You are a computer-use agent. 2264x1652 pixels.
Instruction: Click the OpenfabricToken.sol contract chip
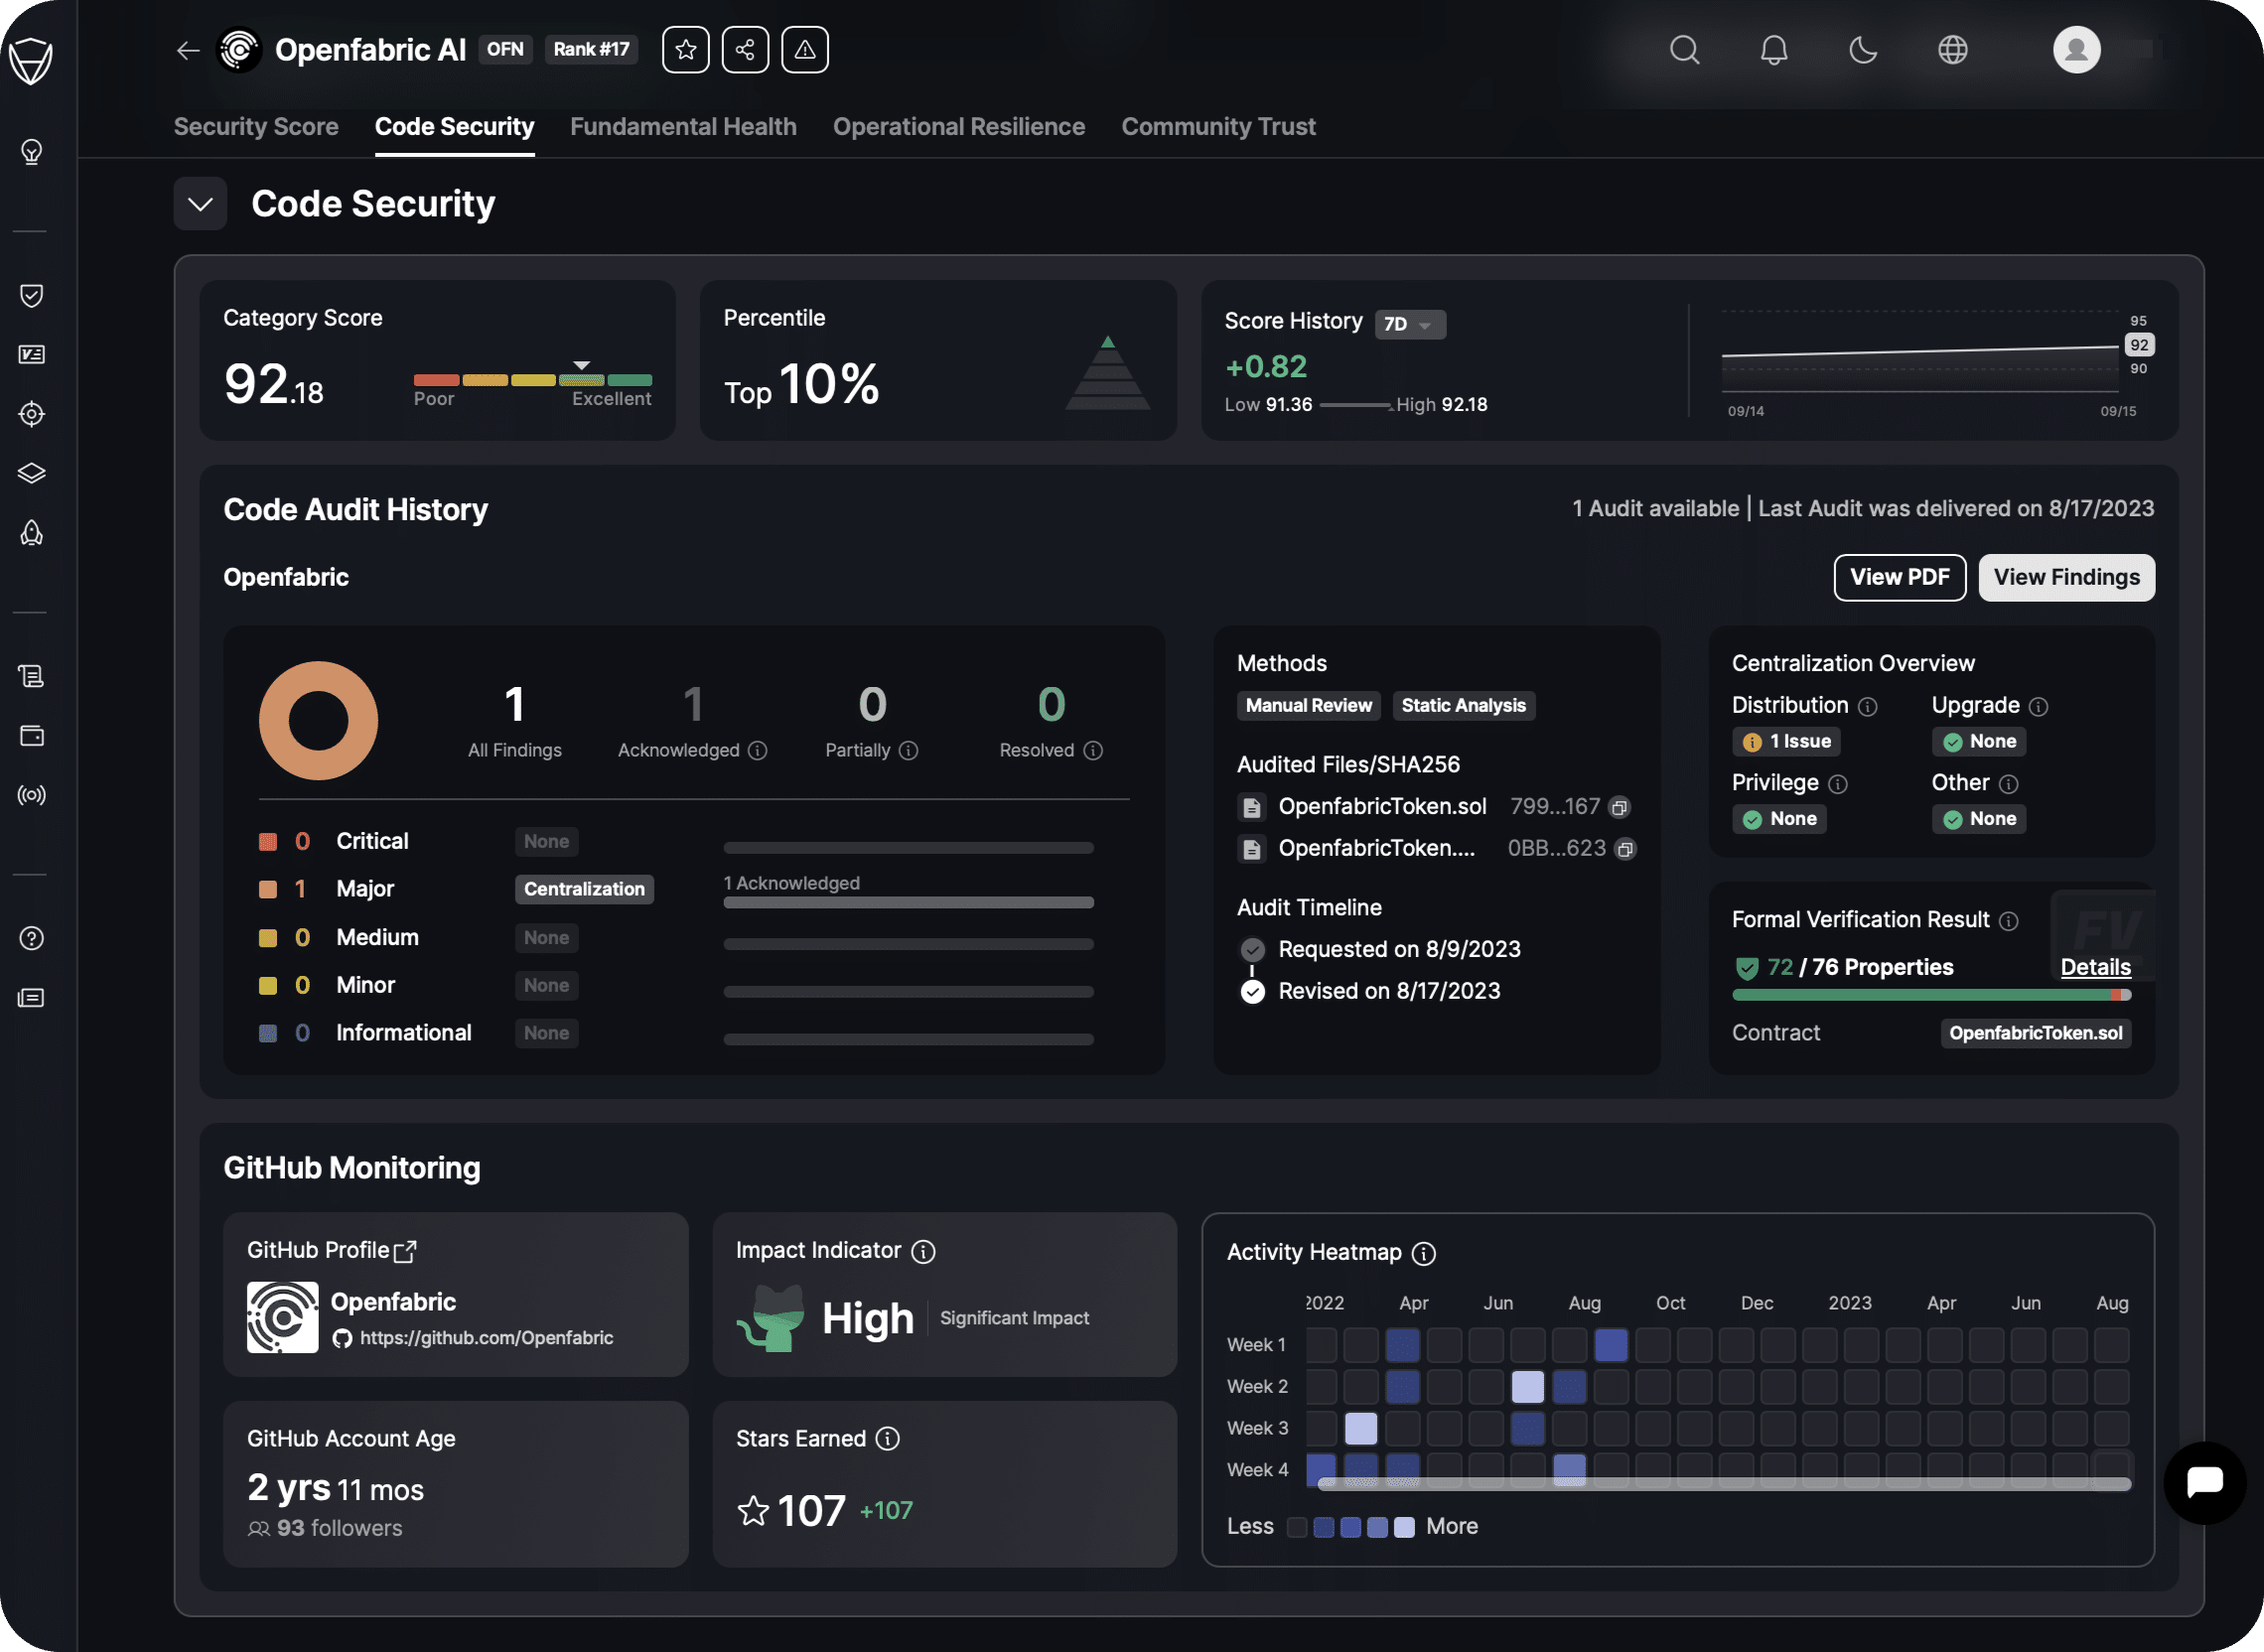[x=2035, y=1034]
